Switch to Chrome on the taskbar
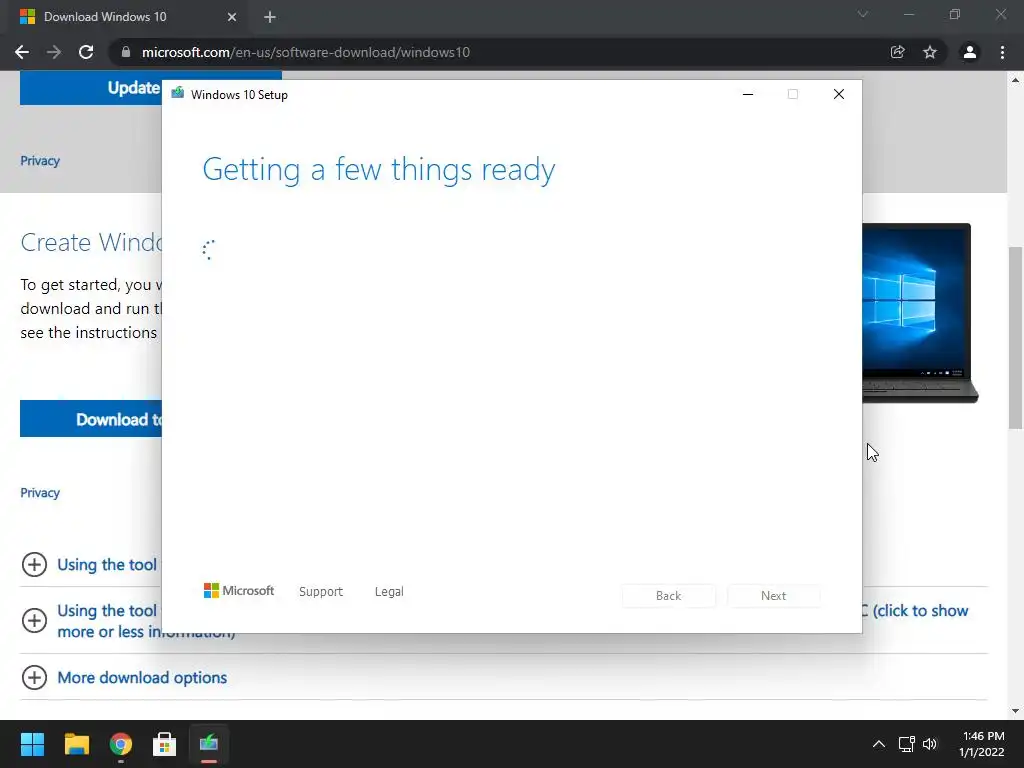The image size is (1024, 768). click(x=121, y=744)
